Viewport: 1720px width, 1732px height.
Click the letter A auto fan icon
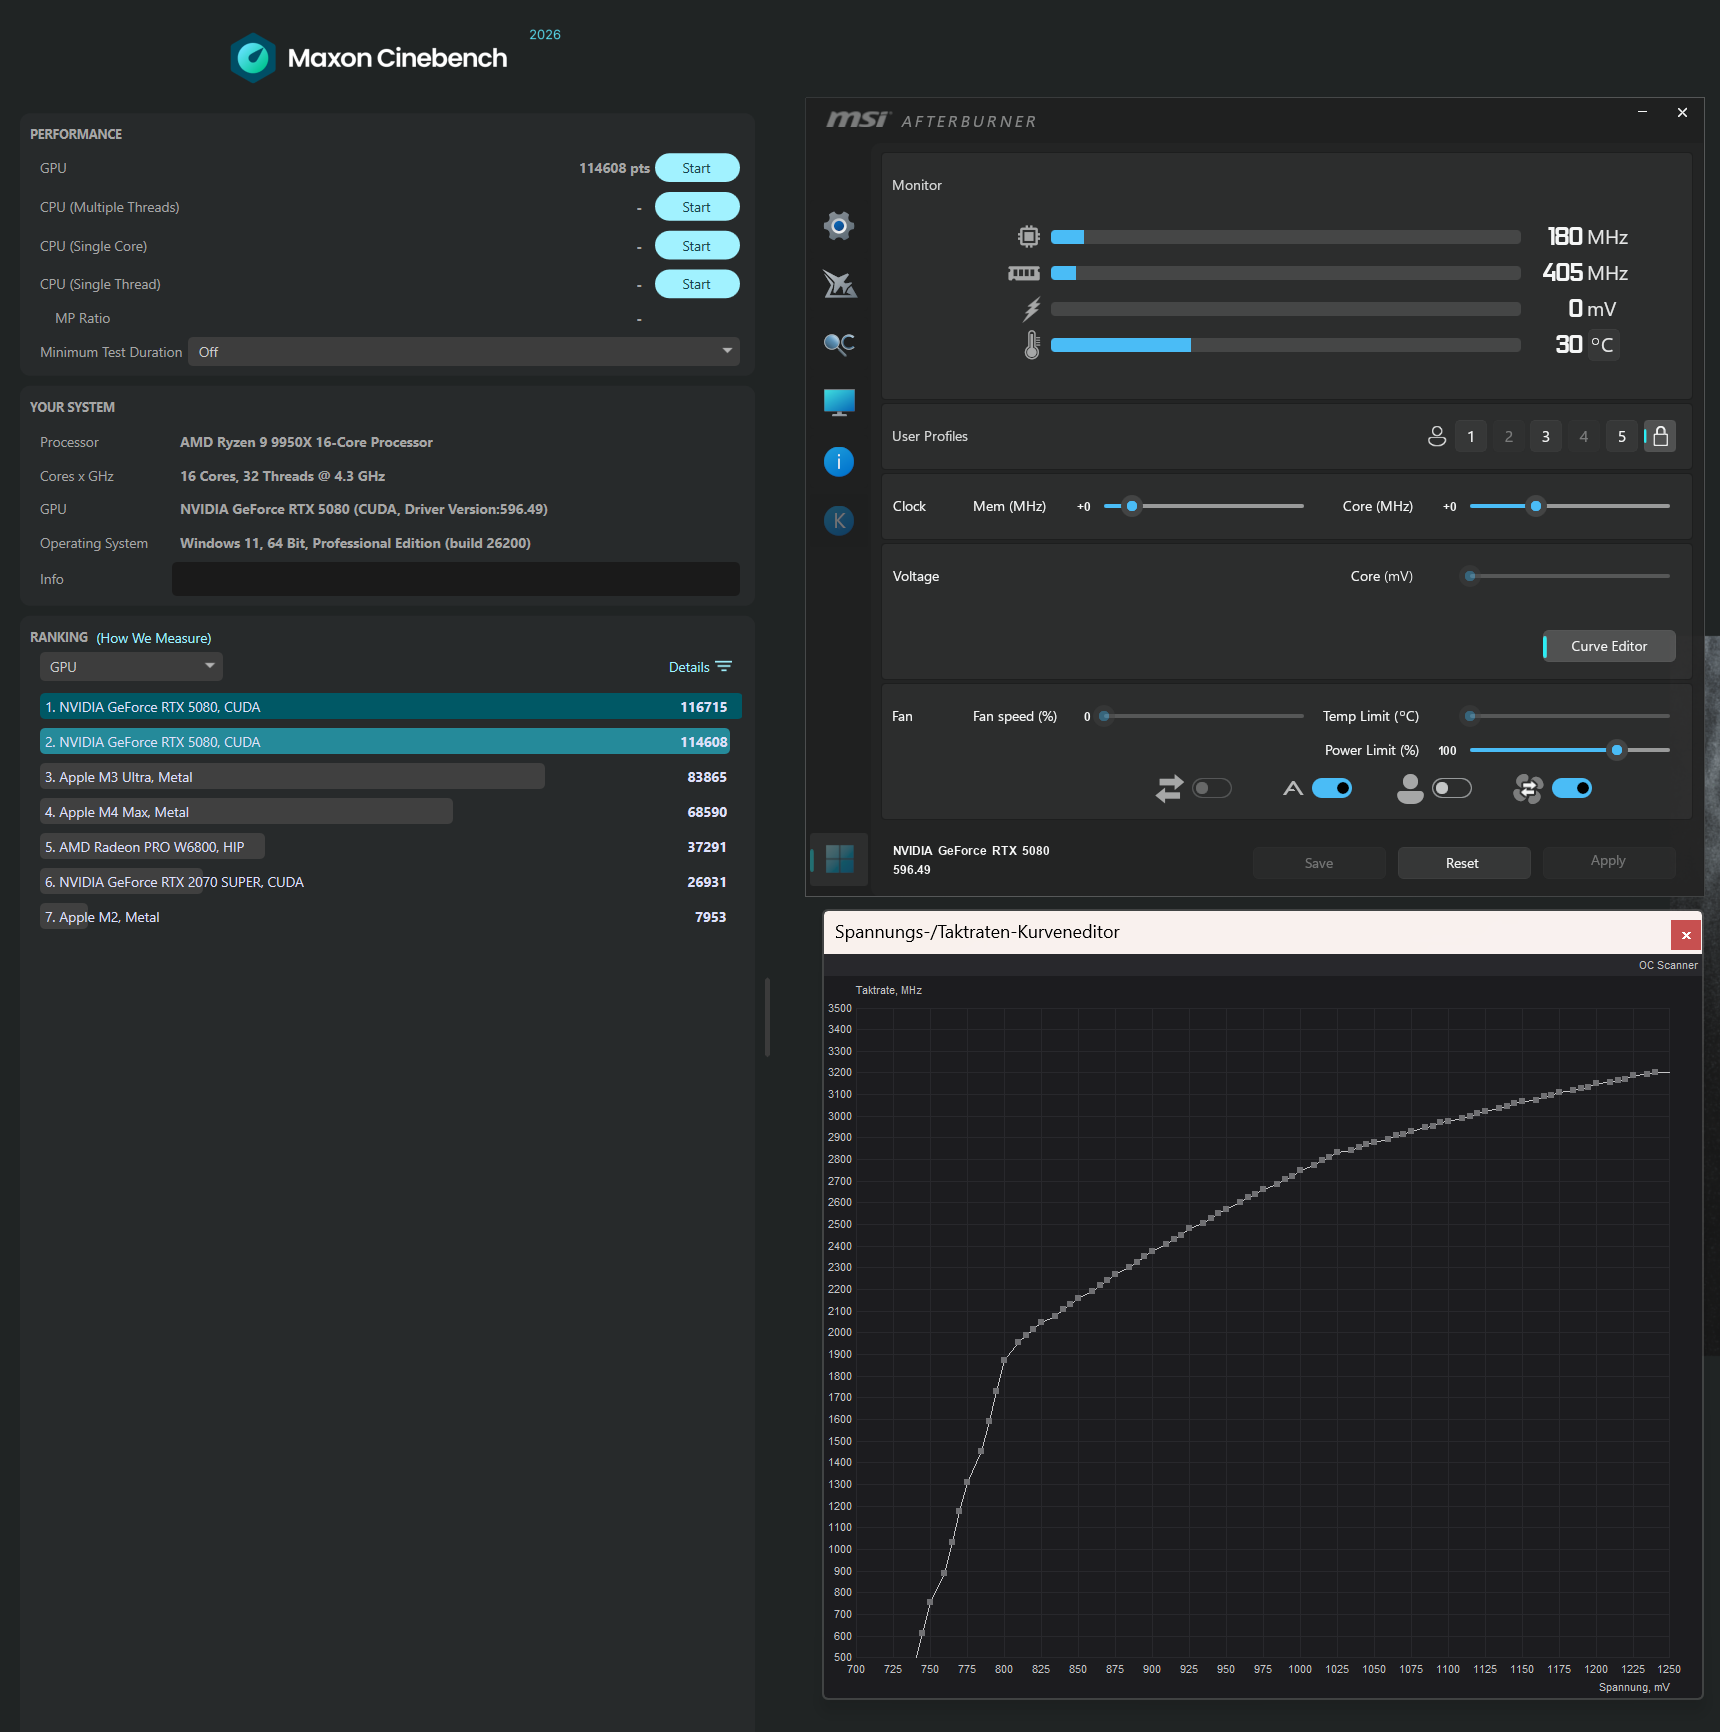pyautogui.click(x=1293, y=789)
